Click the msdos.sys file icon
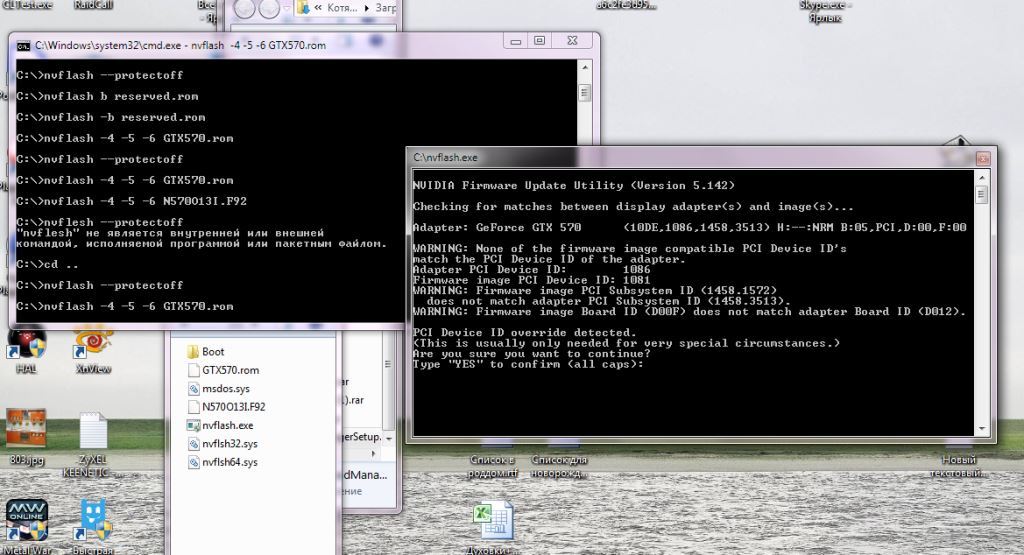 [193, 388]
